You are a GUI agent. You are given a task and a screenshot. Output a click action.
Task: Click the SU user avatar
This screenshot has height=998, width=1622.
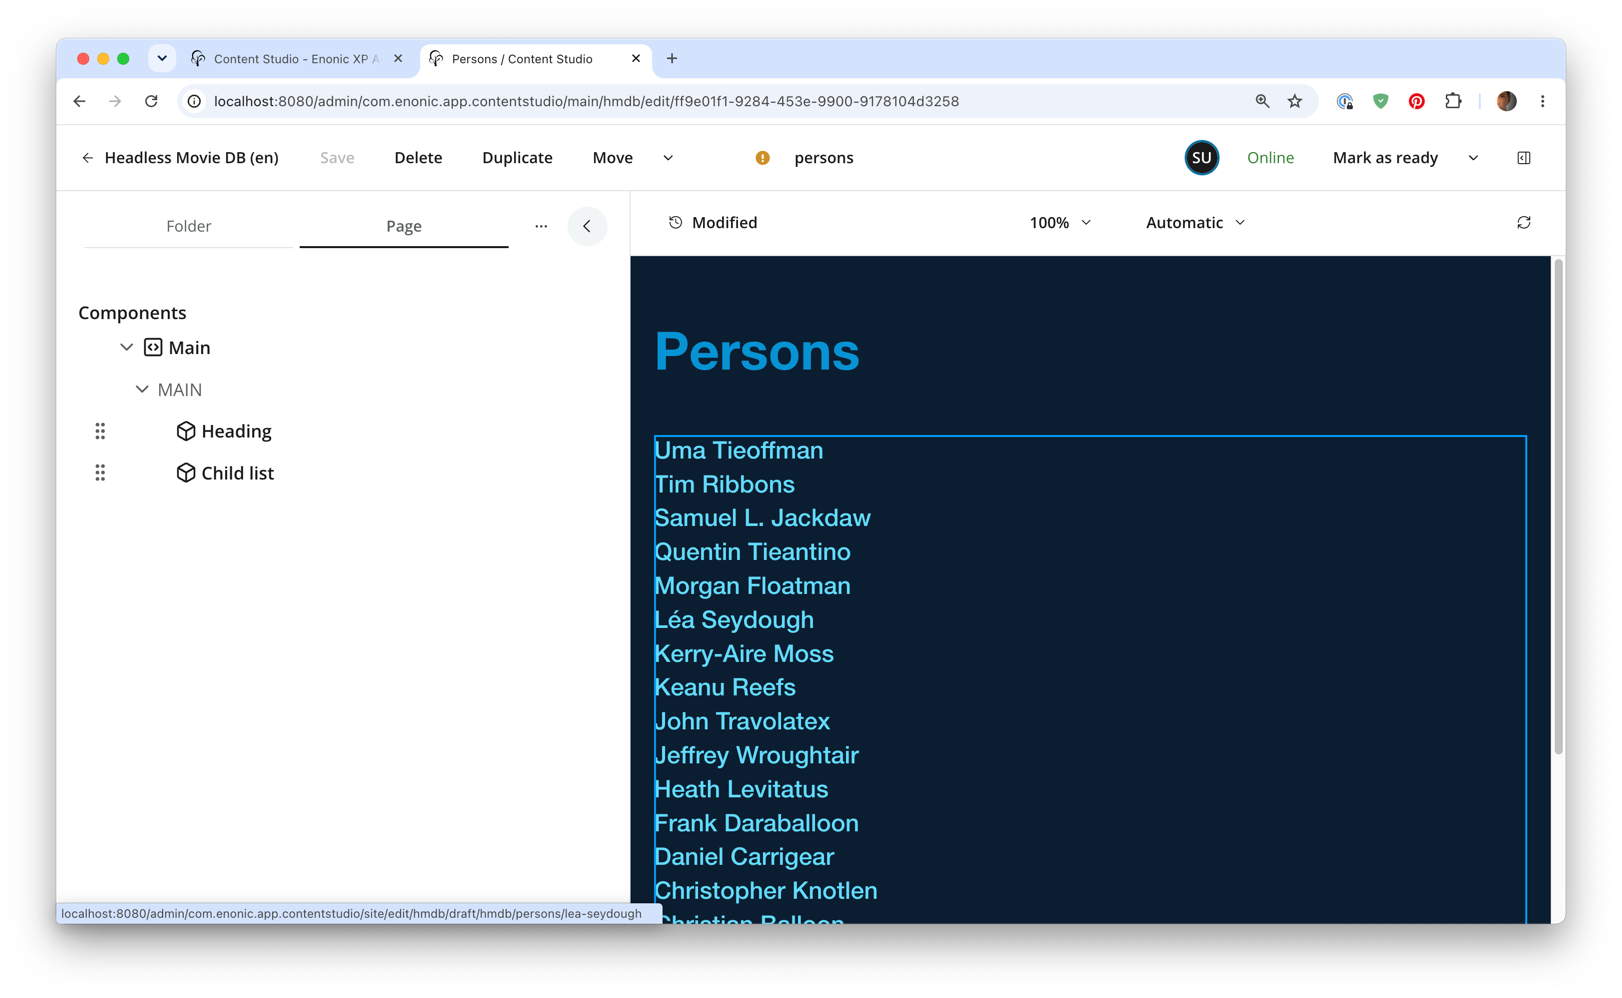click(1201, 158)
